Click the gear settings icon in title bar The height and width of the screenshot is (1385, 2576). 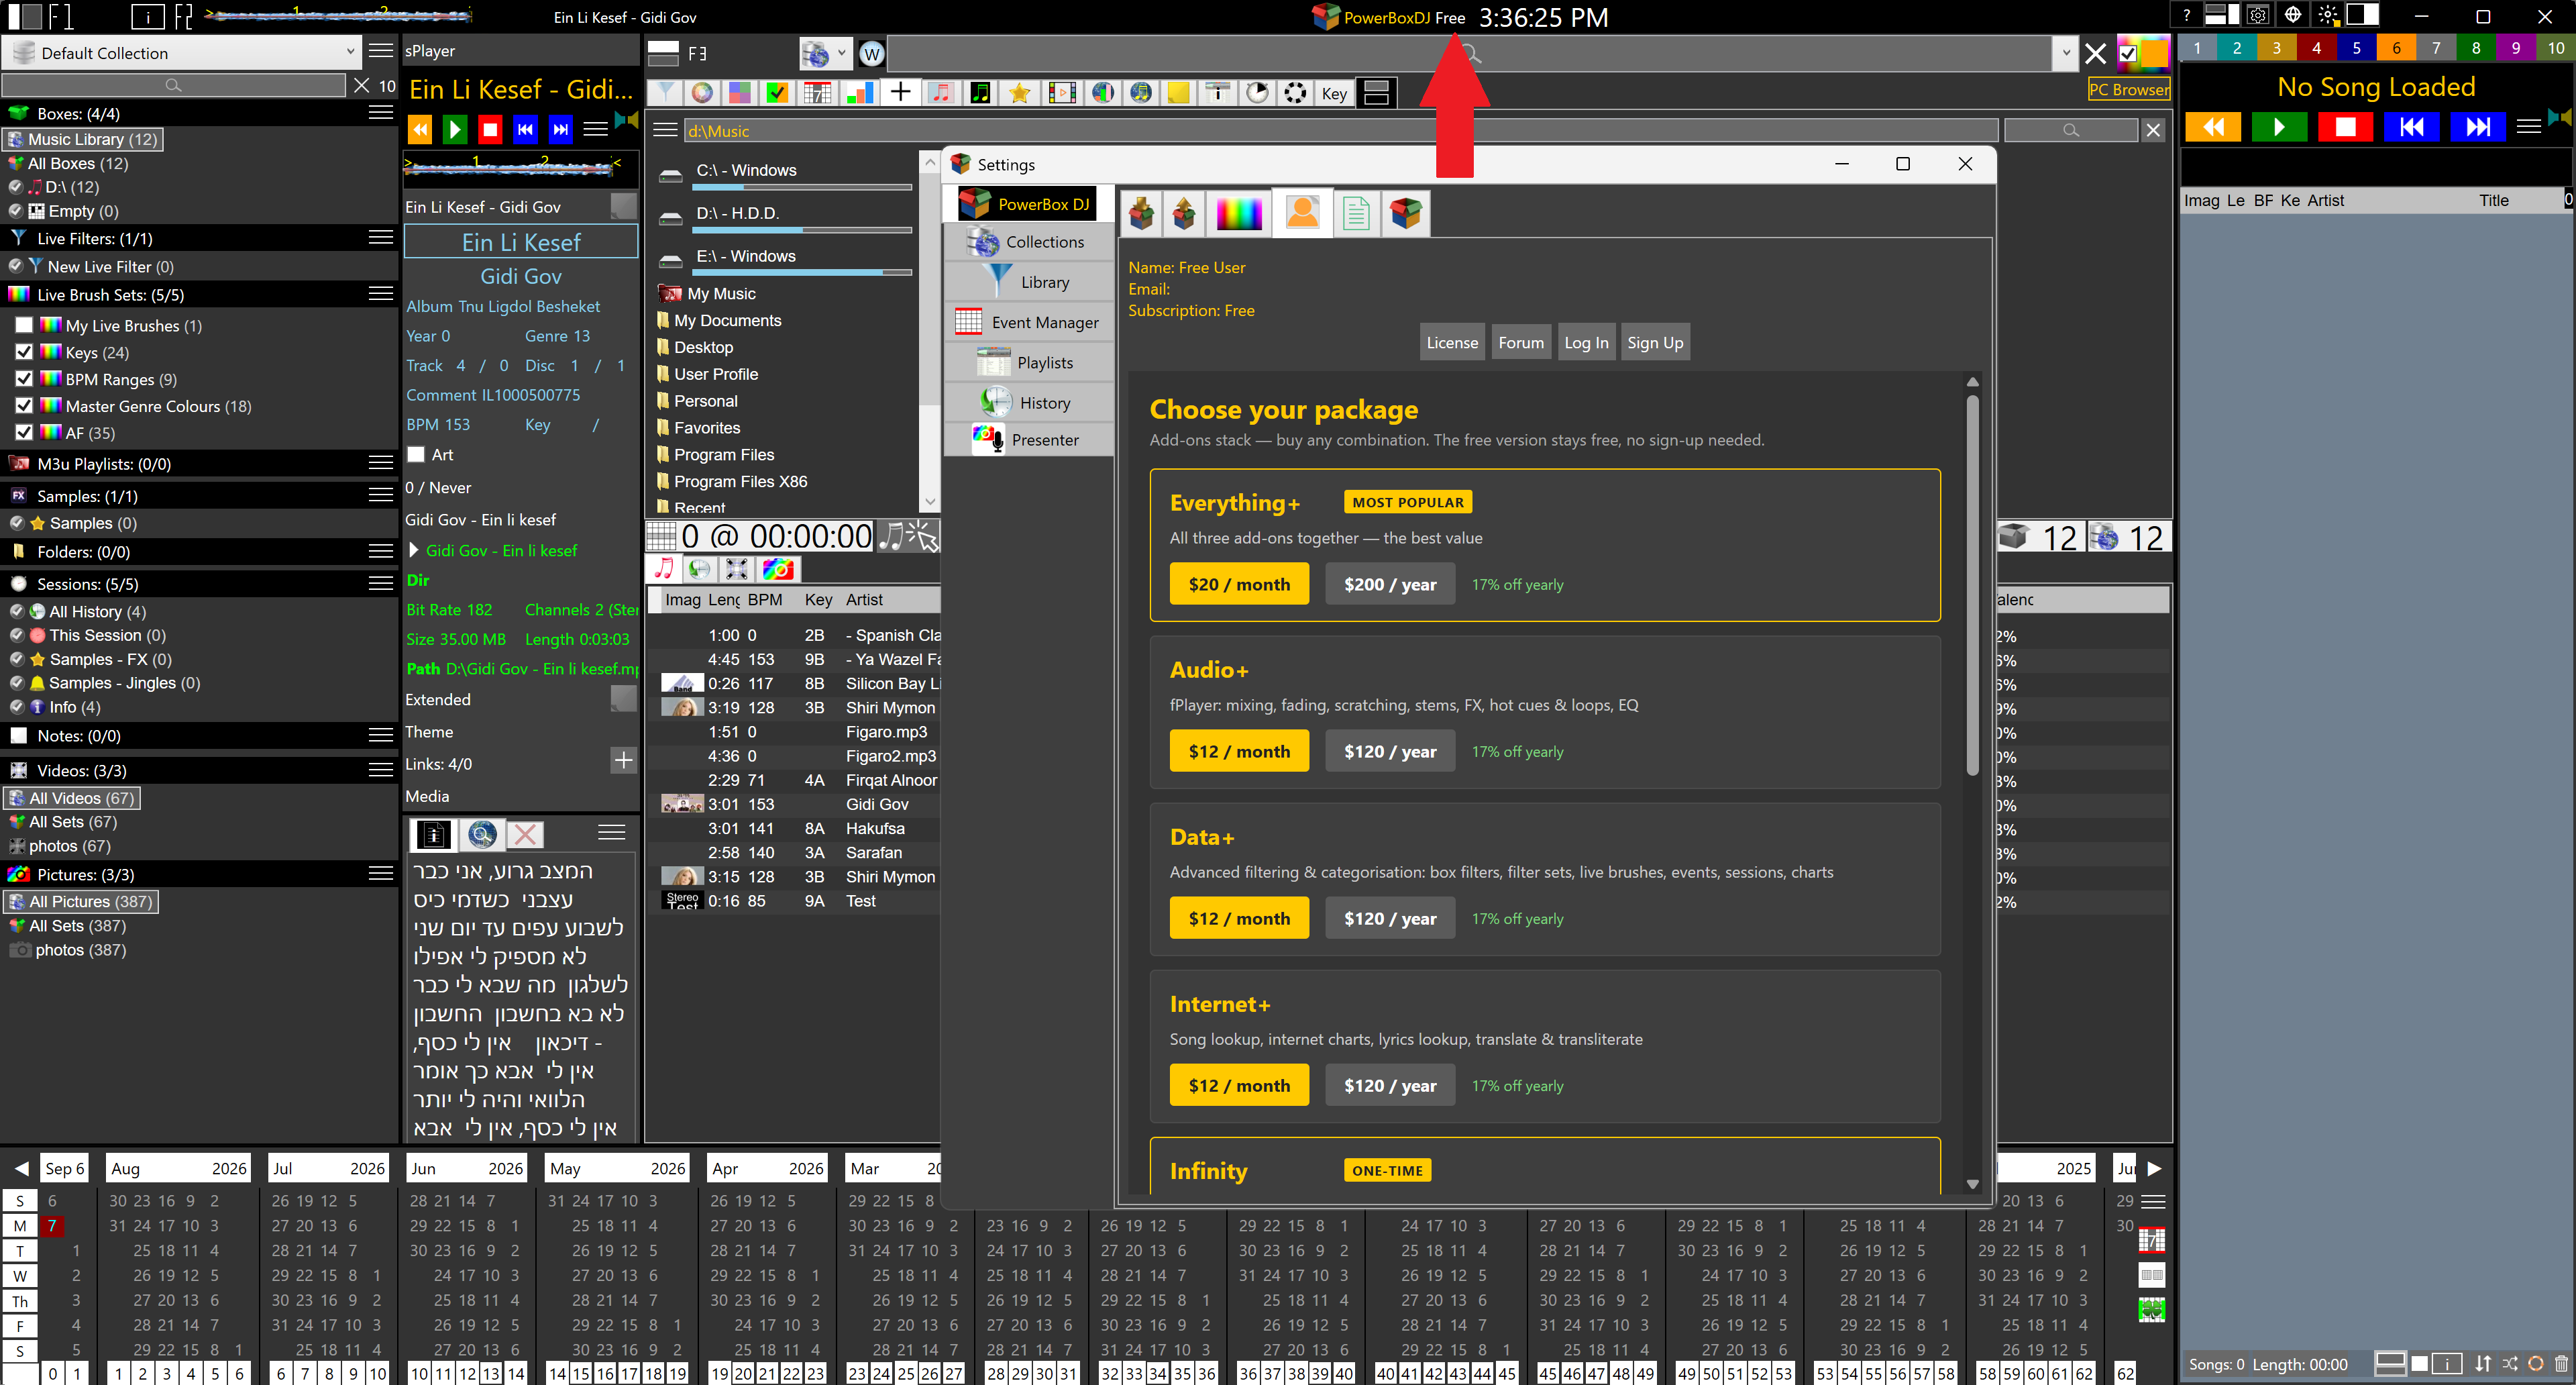coord(2257,15)
